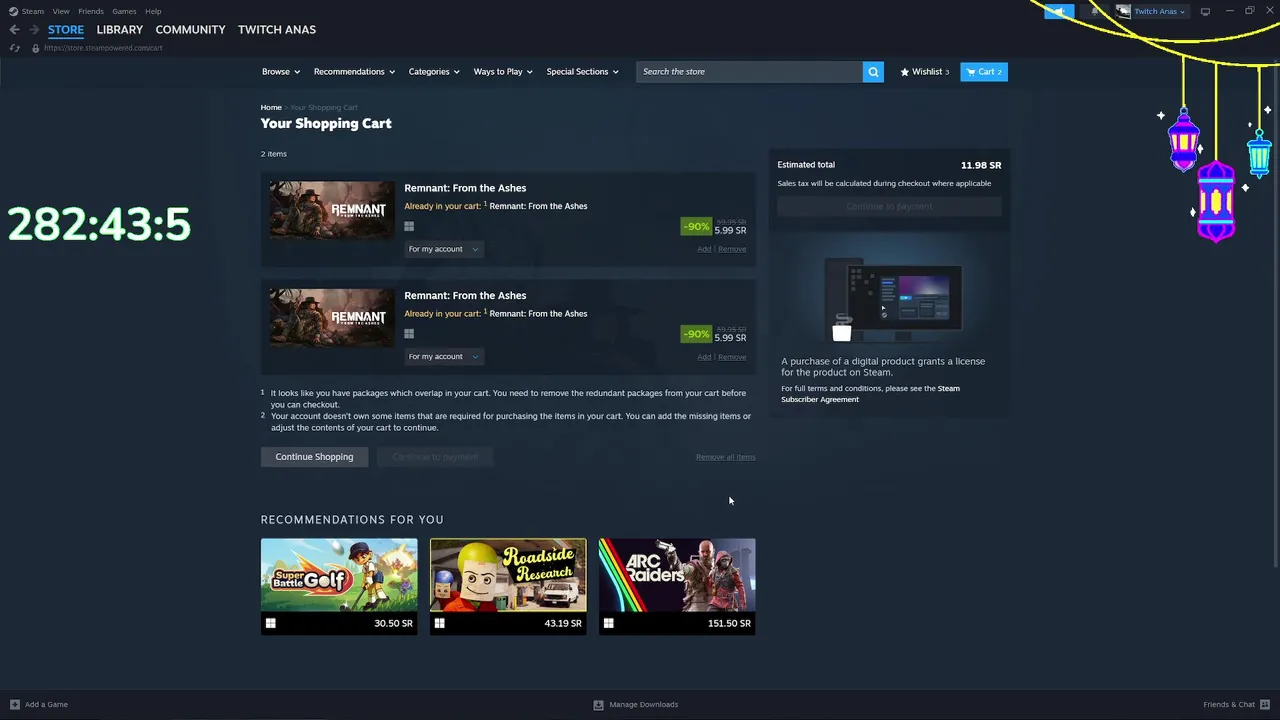Expand the Twitch Anas account dropdown
The image size is (1280, 720).
[x=1160, y=11]
